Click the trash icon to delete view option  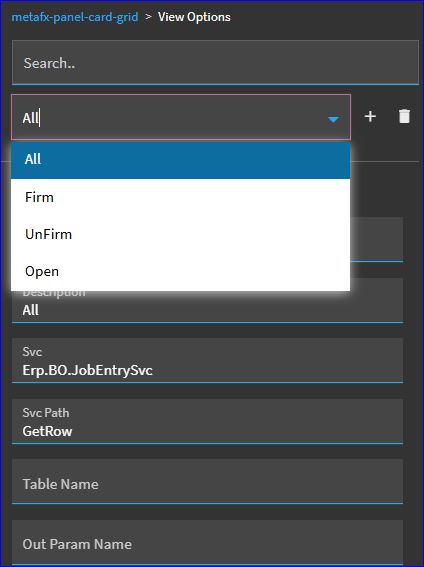pos(404,116)
